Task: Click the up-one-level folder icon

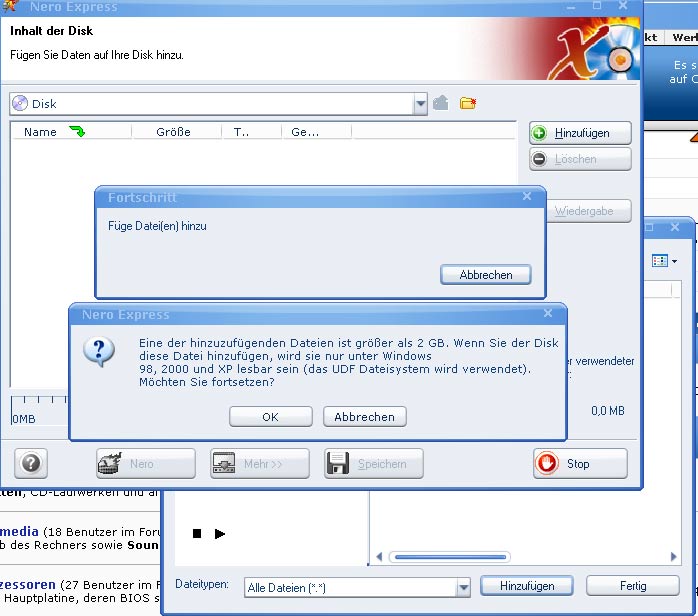Action: click(441, 103)
